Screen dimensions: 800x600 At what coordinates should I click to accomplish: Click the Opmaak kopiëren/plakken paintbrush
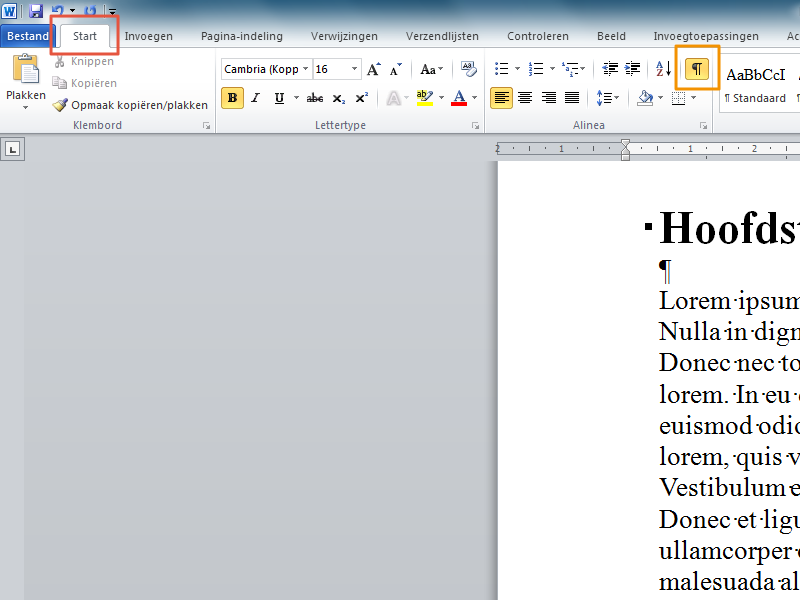click(x=61, y=105)
